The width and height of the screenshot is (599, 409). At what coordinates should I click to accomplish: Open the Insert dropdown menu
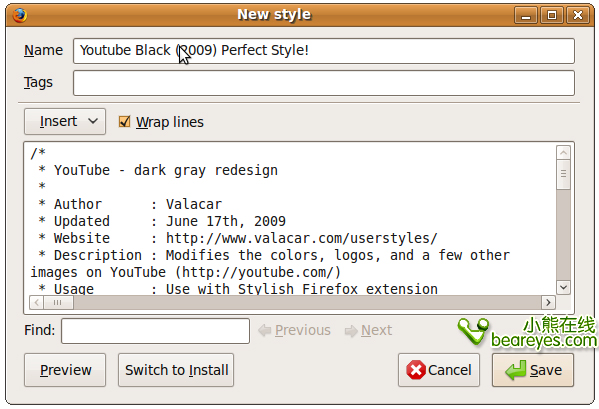click(65, 121)
